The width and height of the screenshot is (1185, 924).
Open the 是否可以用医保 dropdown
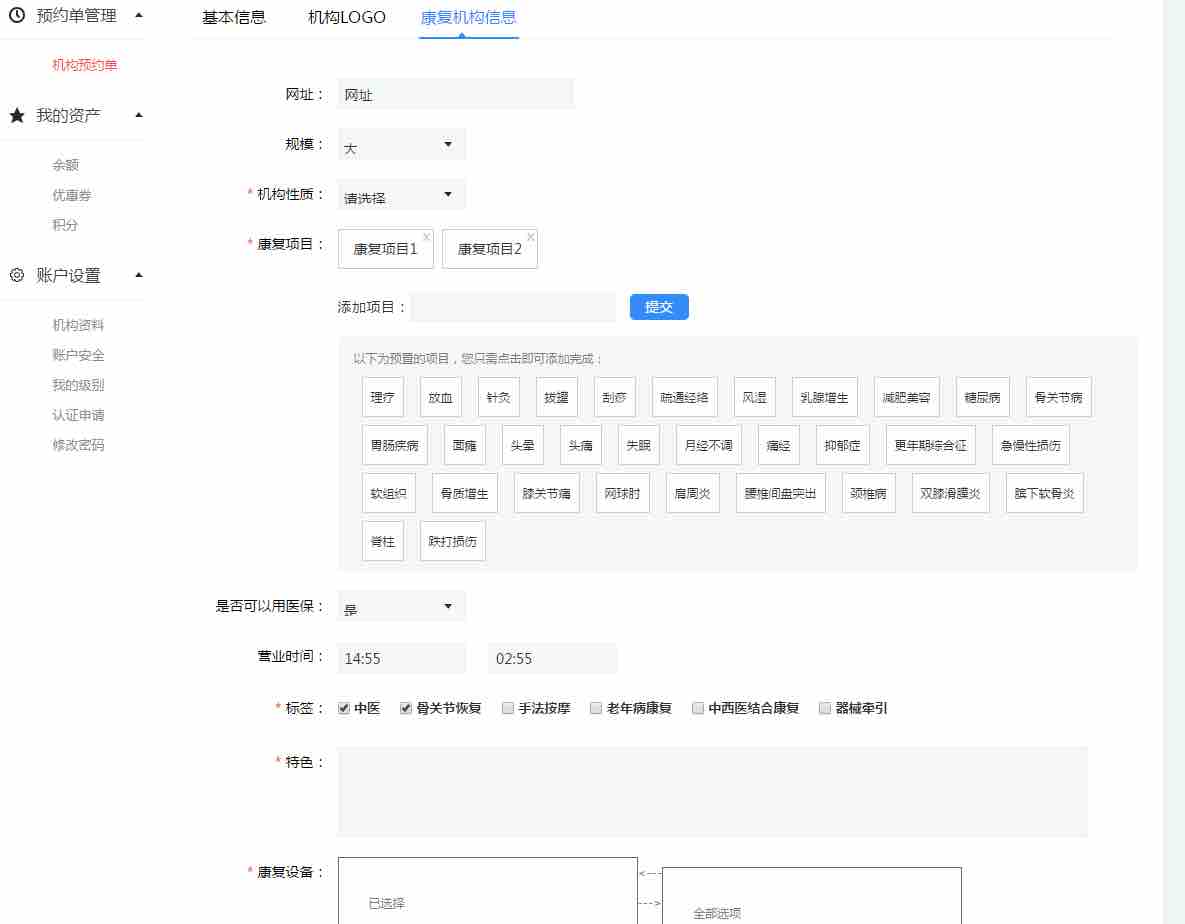tap(401, 607)
